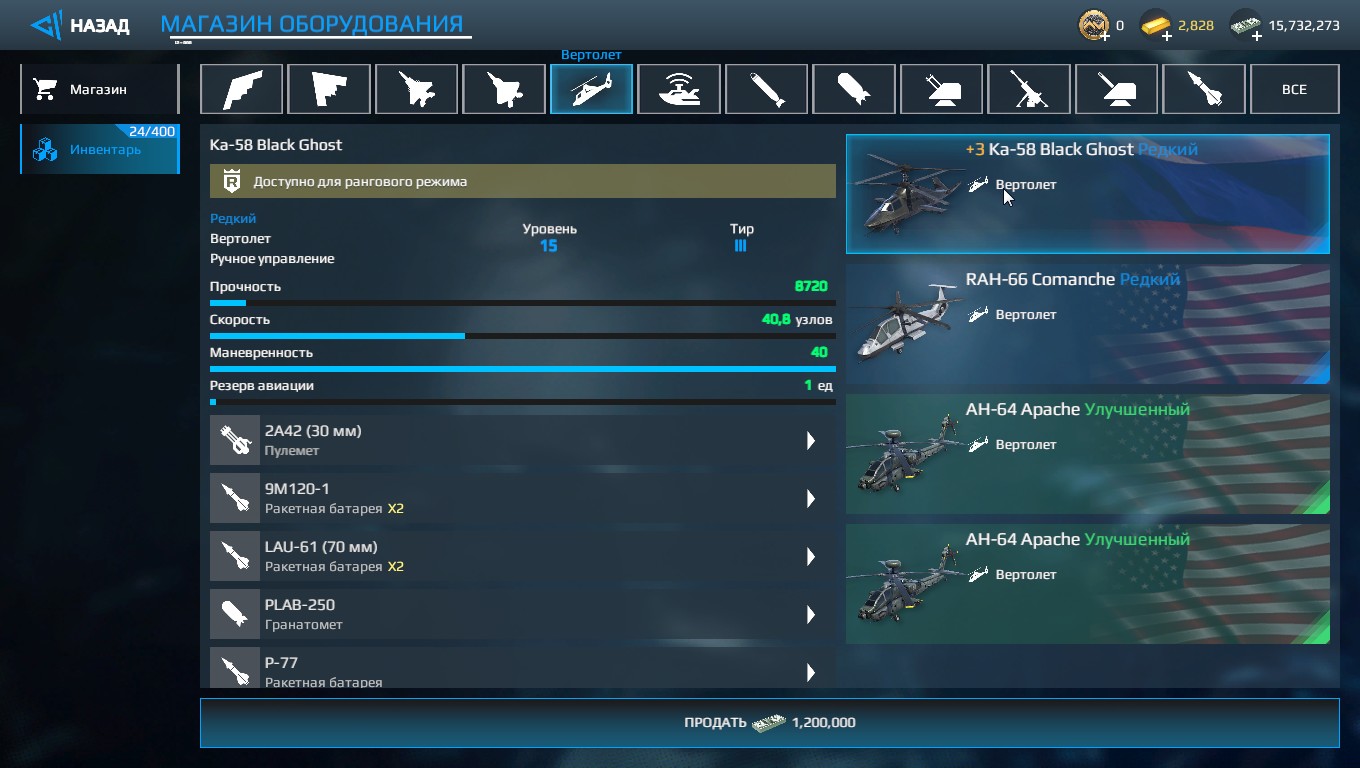
Task: Open the Инвентарь tab
Action: pyautogui.click(x=99, y=149)
